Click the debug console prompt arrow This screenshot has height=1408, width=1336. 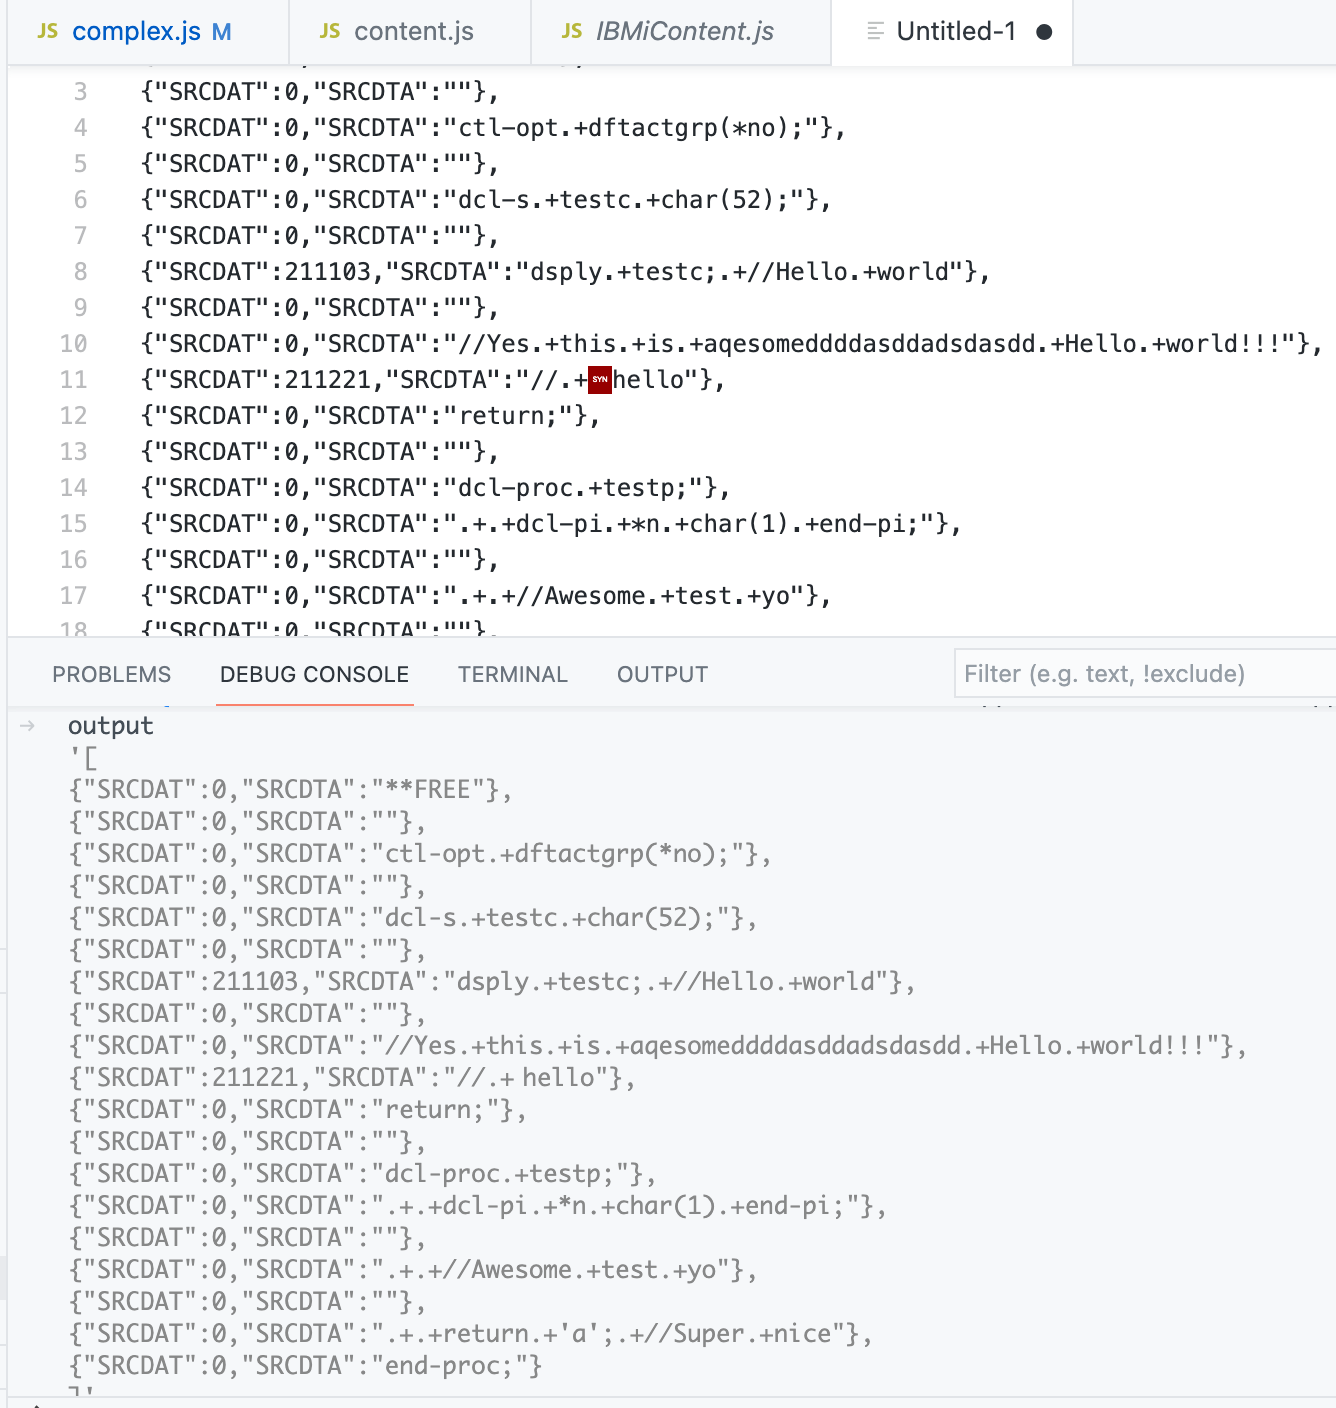pyautogui.click(x=25, y=728)
